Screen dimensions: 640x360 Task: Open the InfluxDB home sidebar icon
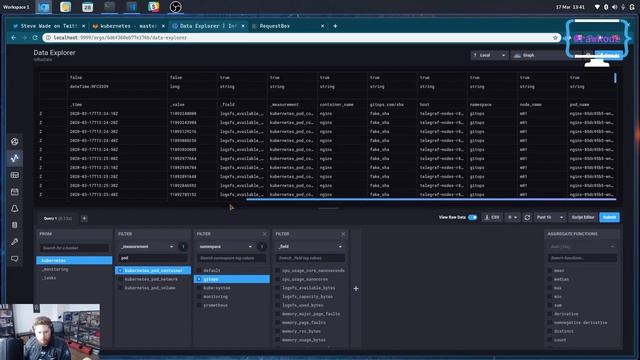(15, 142)
